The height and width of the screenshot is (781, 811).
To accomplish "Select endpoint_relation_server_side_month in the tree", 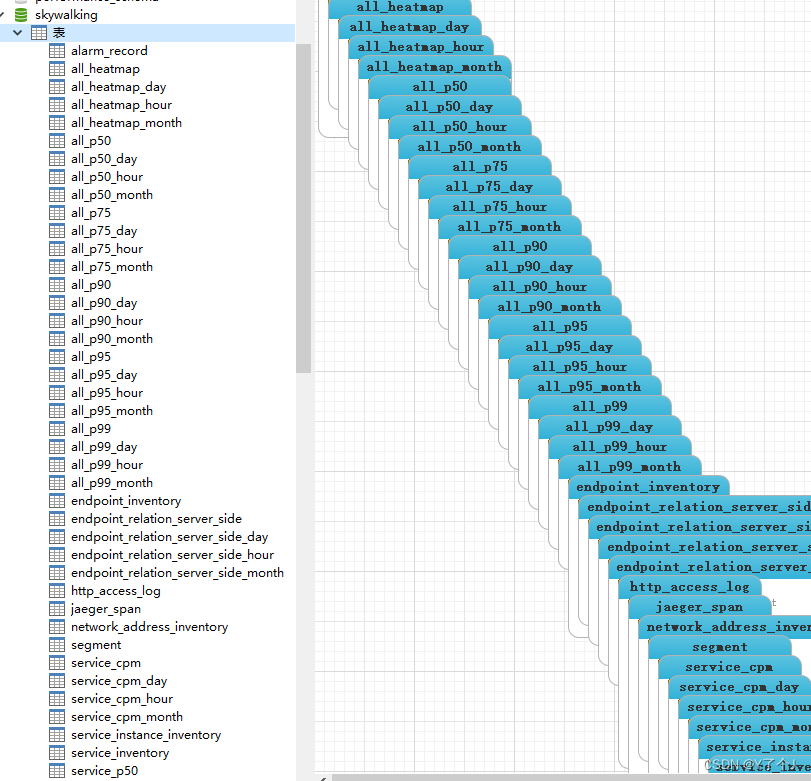I will click(x=177, y=573).
